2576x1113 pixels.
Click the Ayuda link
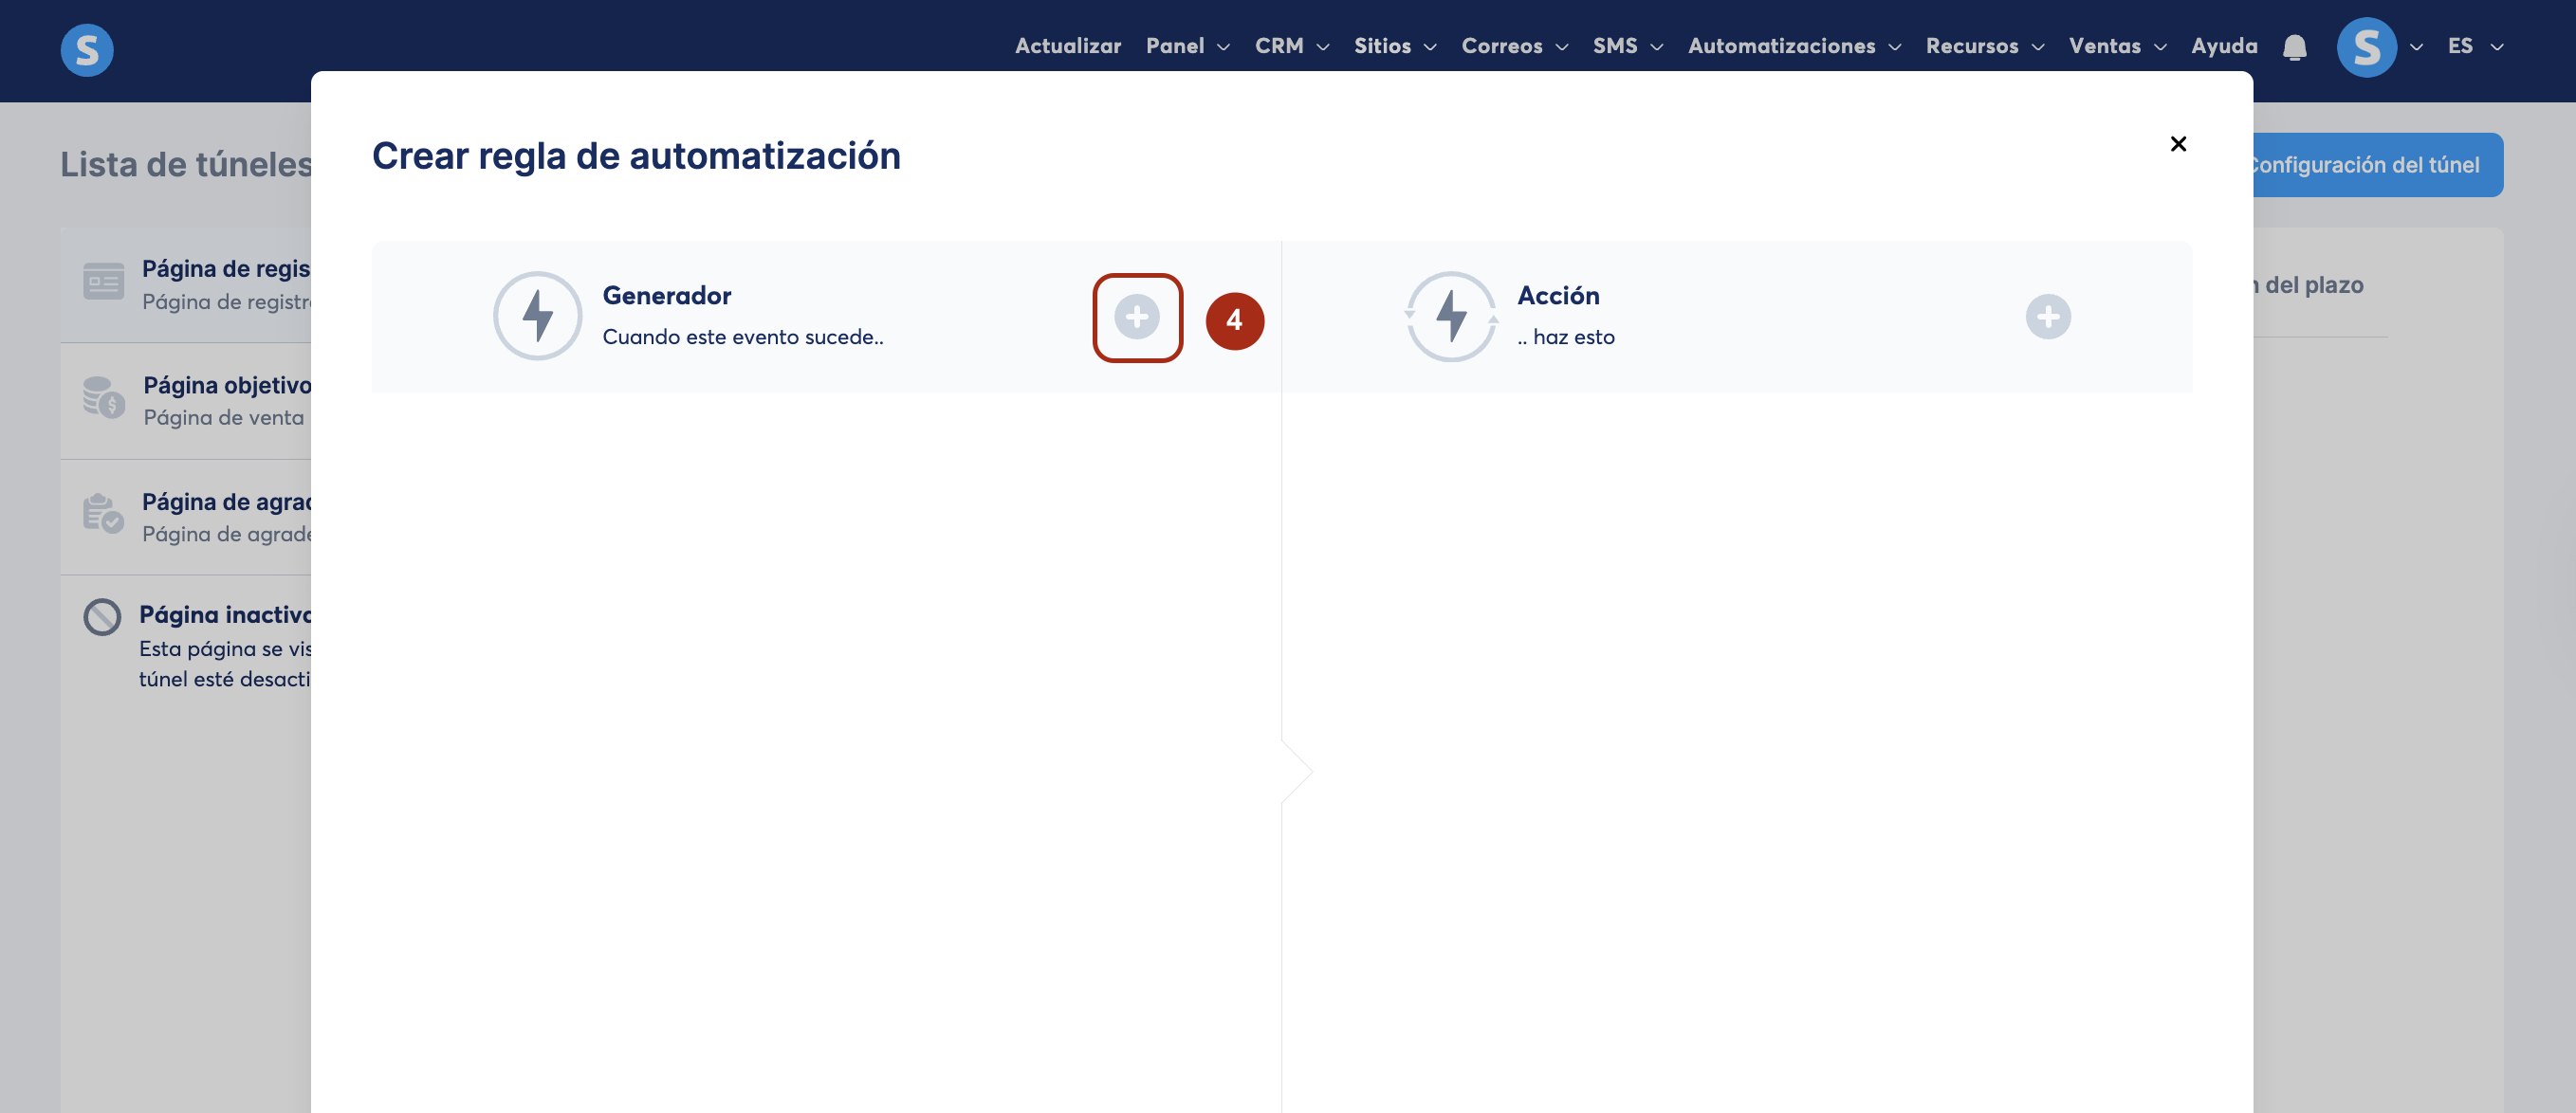(2223, 46)
